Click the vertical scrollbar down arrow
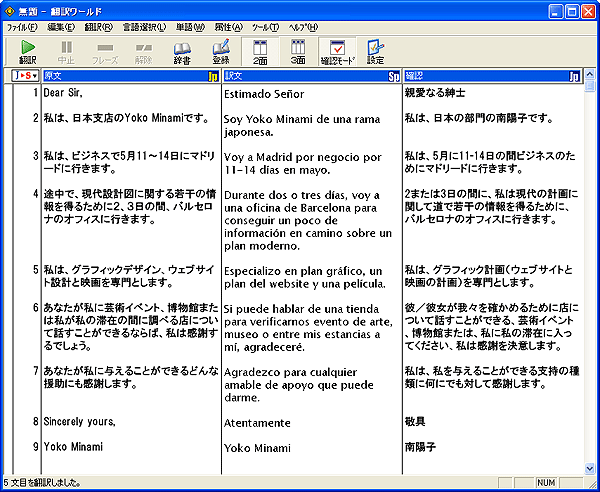Viewport: 600px width, 492px height. (x=590, y=468)
